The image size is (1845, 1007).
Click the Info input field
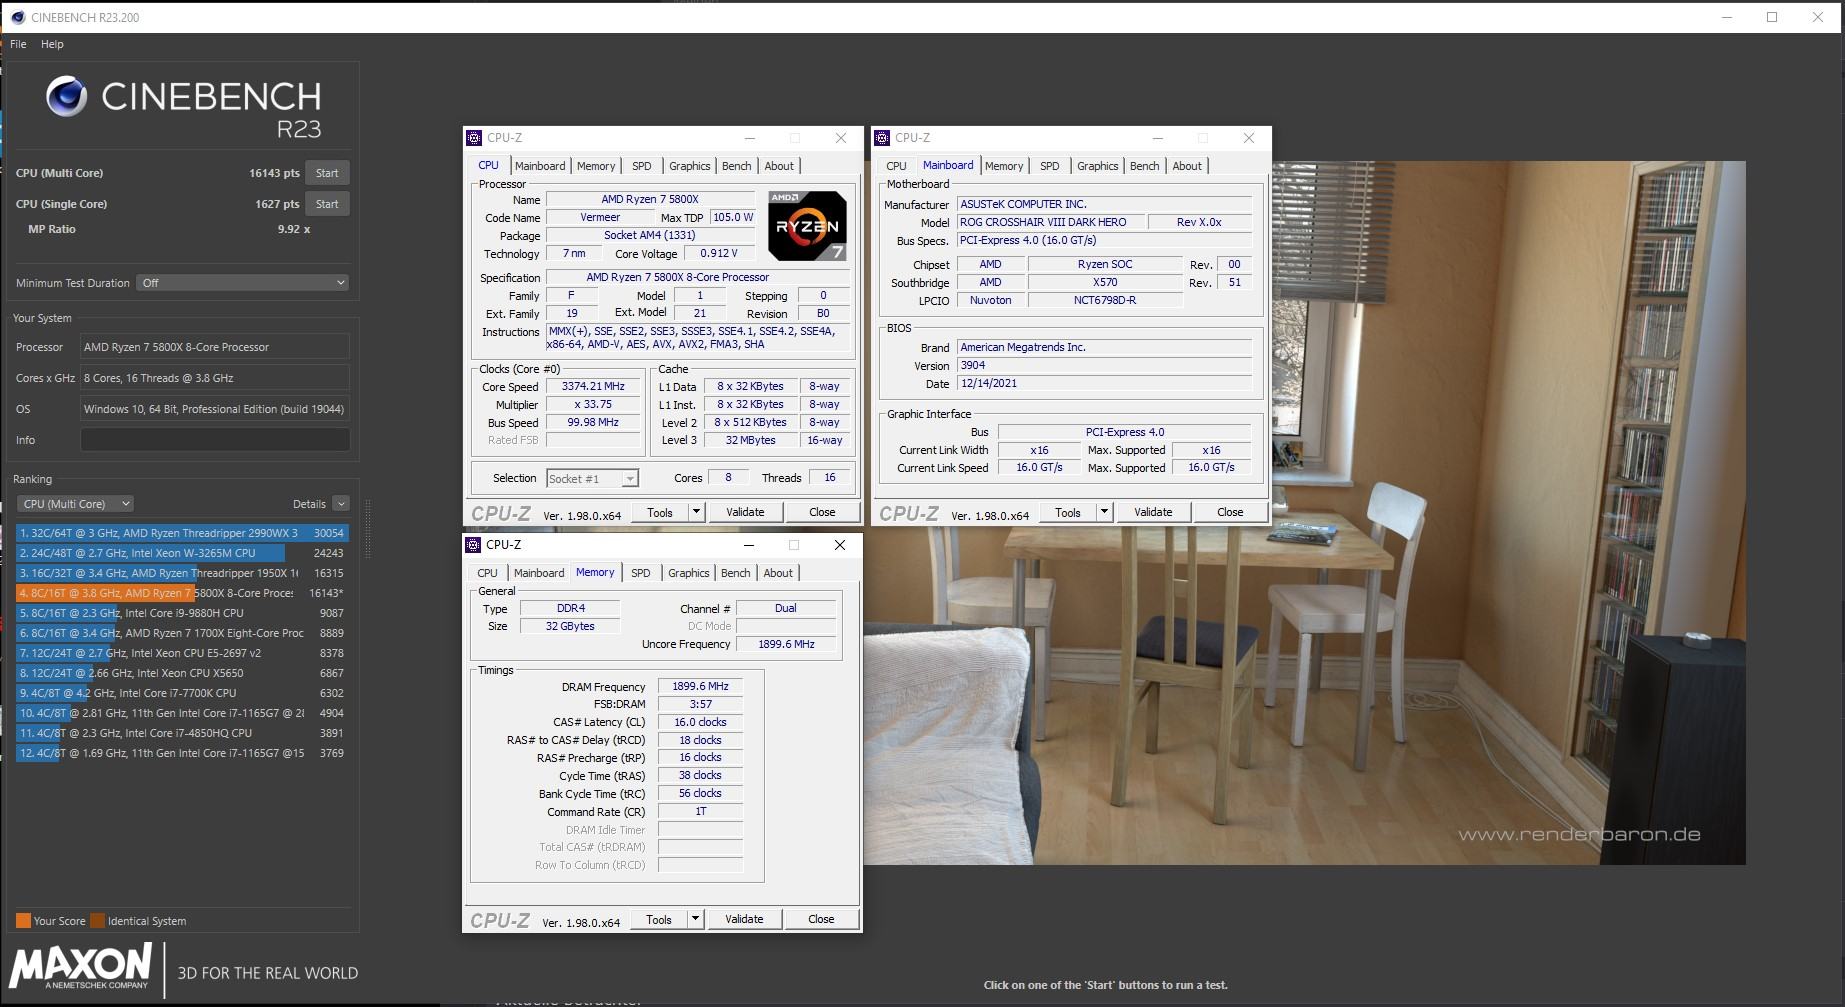(x=215, y=440)
